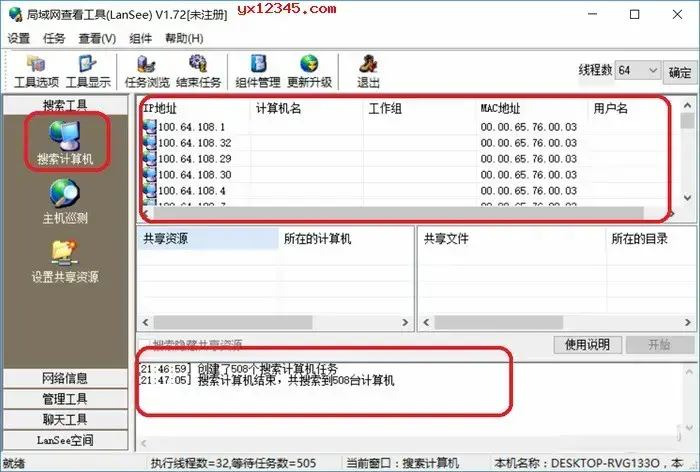Click the 使用说明 button

tap(588, 344)
